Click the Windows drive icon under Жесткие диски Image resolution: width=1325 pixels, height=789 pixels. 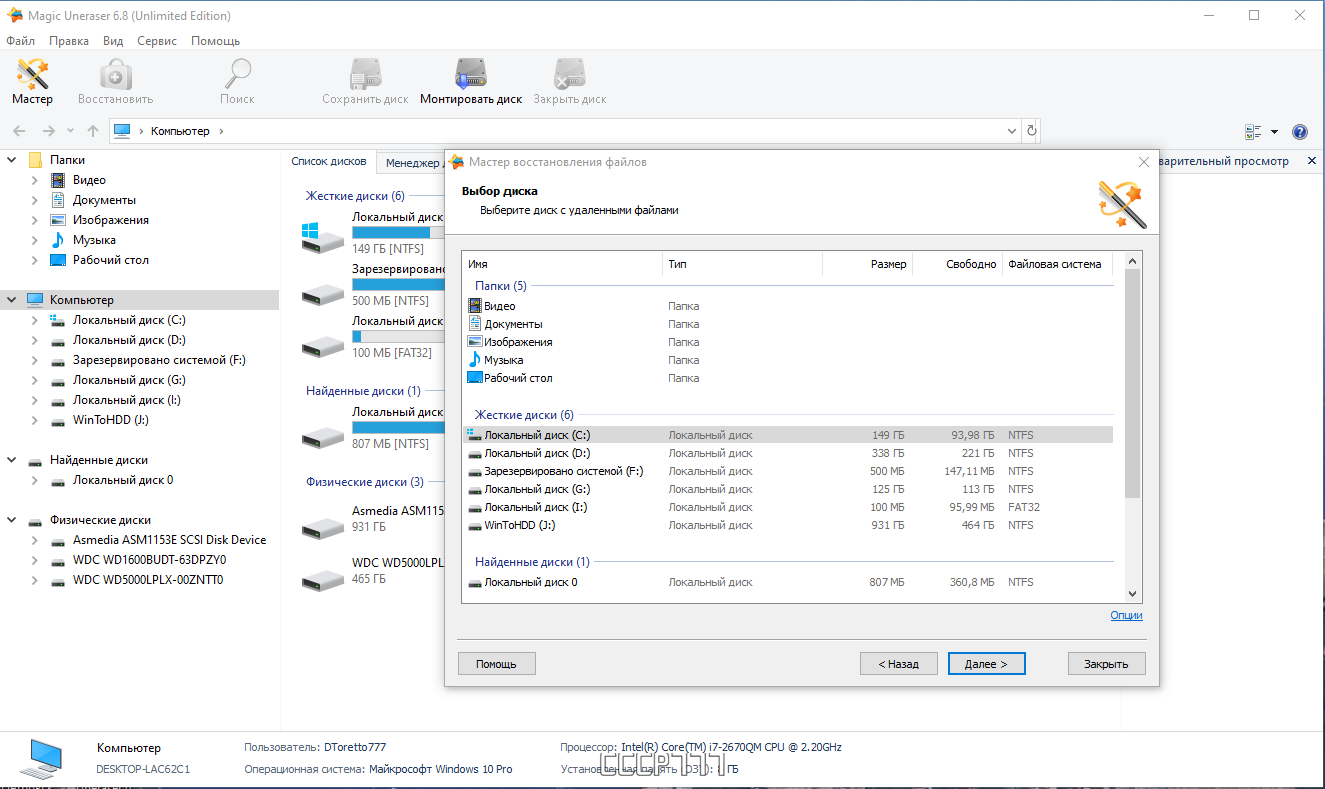click(x=323, y=236)
